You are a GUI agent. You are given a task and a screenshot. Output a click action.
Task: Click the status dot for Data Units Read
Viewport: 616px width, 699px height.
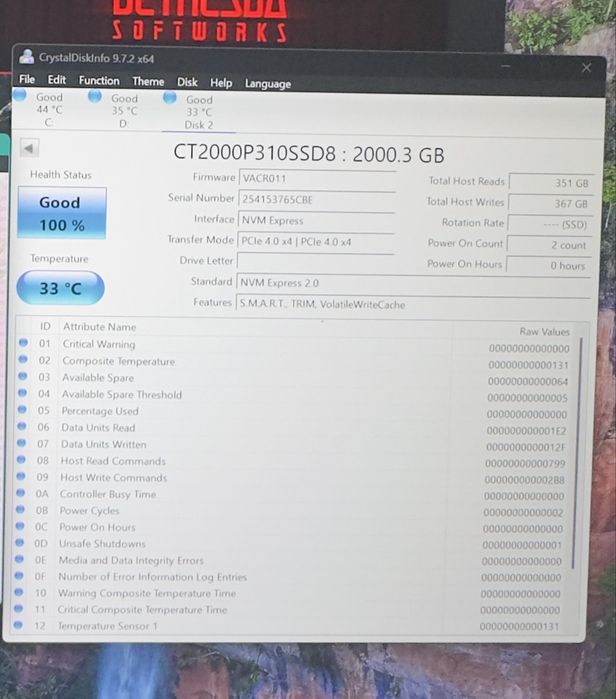pos(21,426)
